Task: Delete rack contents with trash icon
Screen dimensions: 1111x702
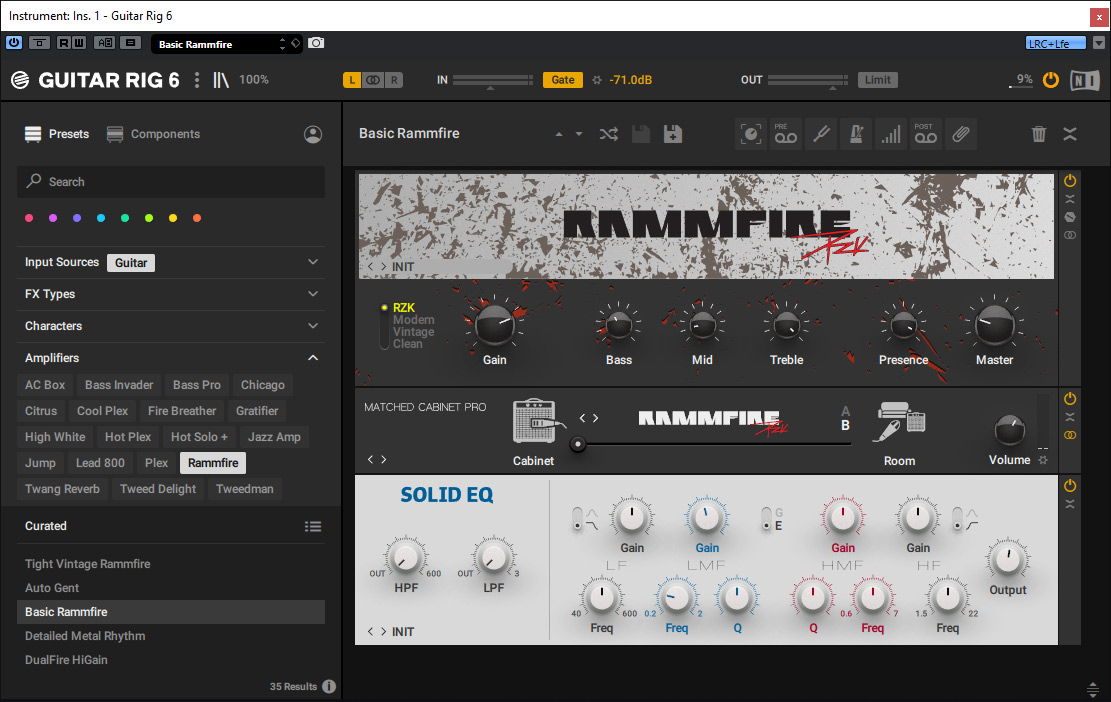Action: [1039, 134]
